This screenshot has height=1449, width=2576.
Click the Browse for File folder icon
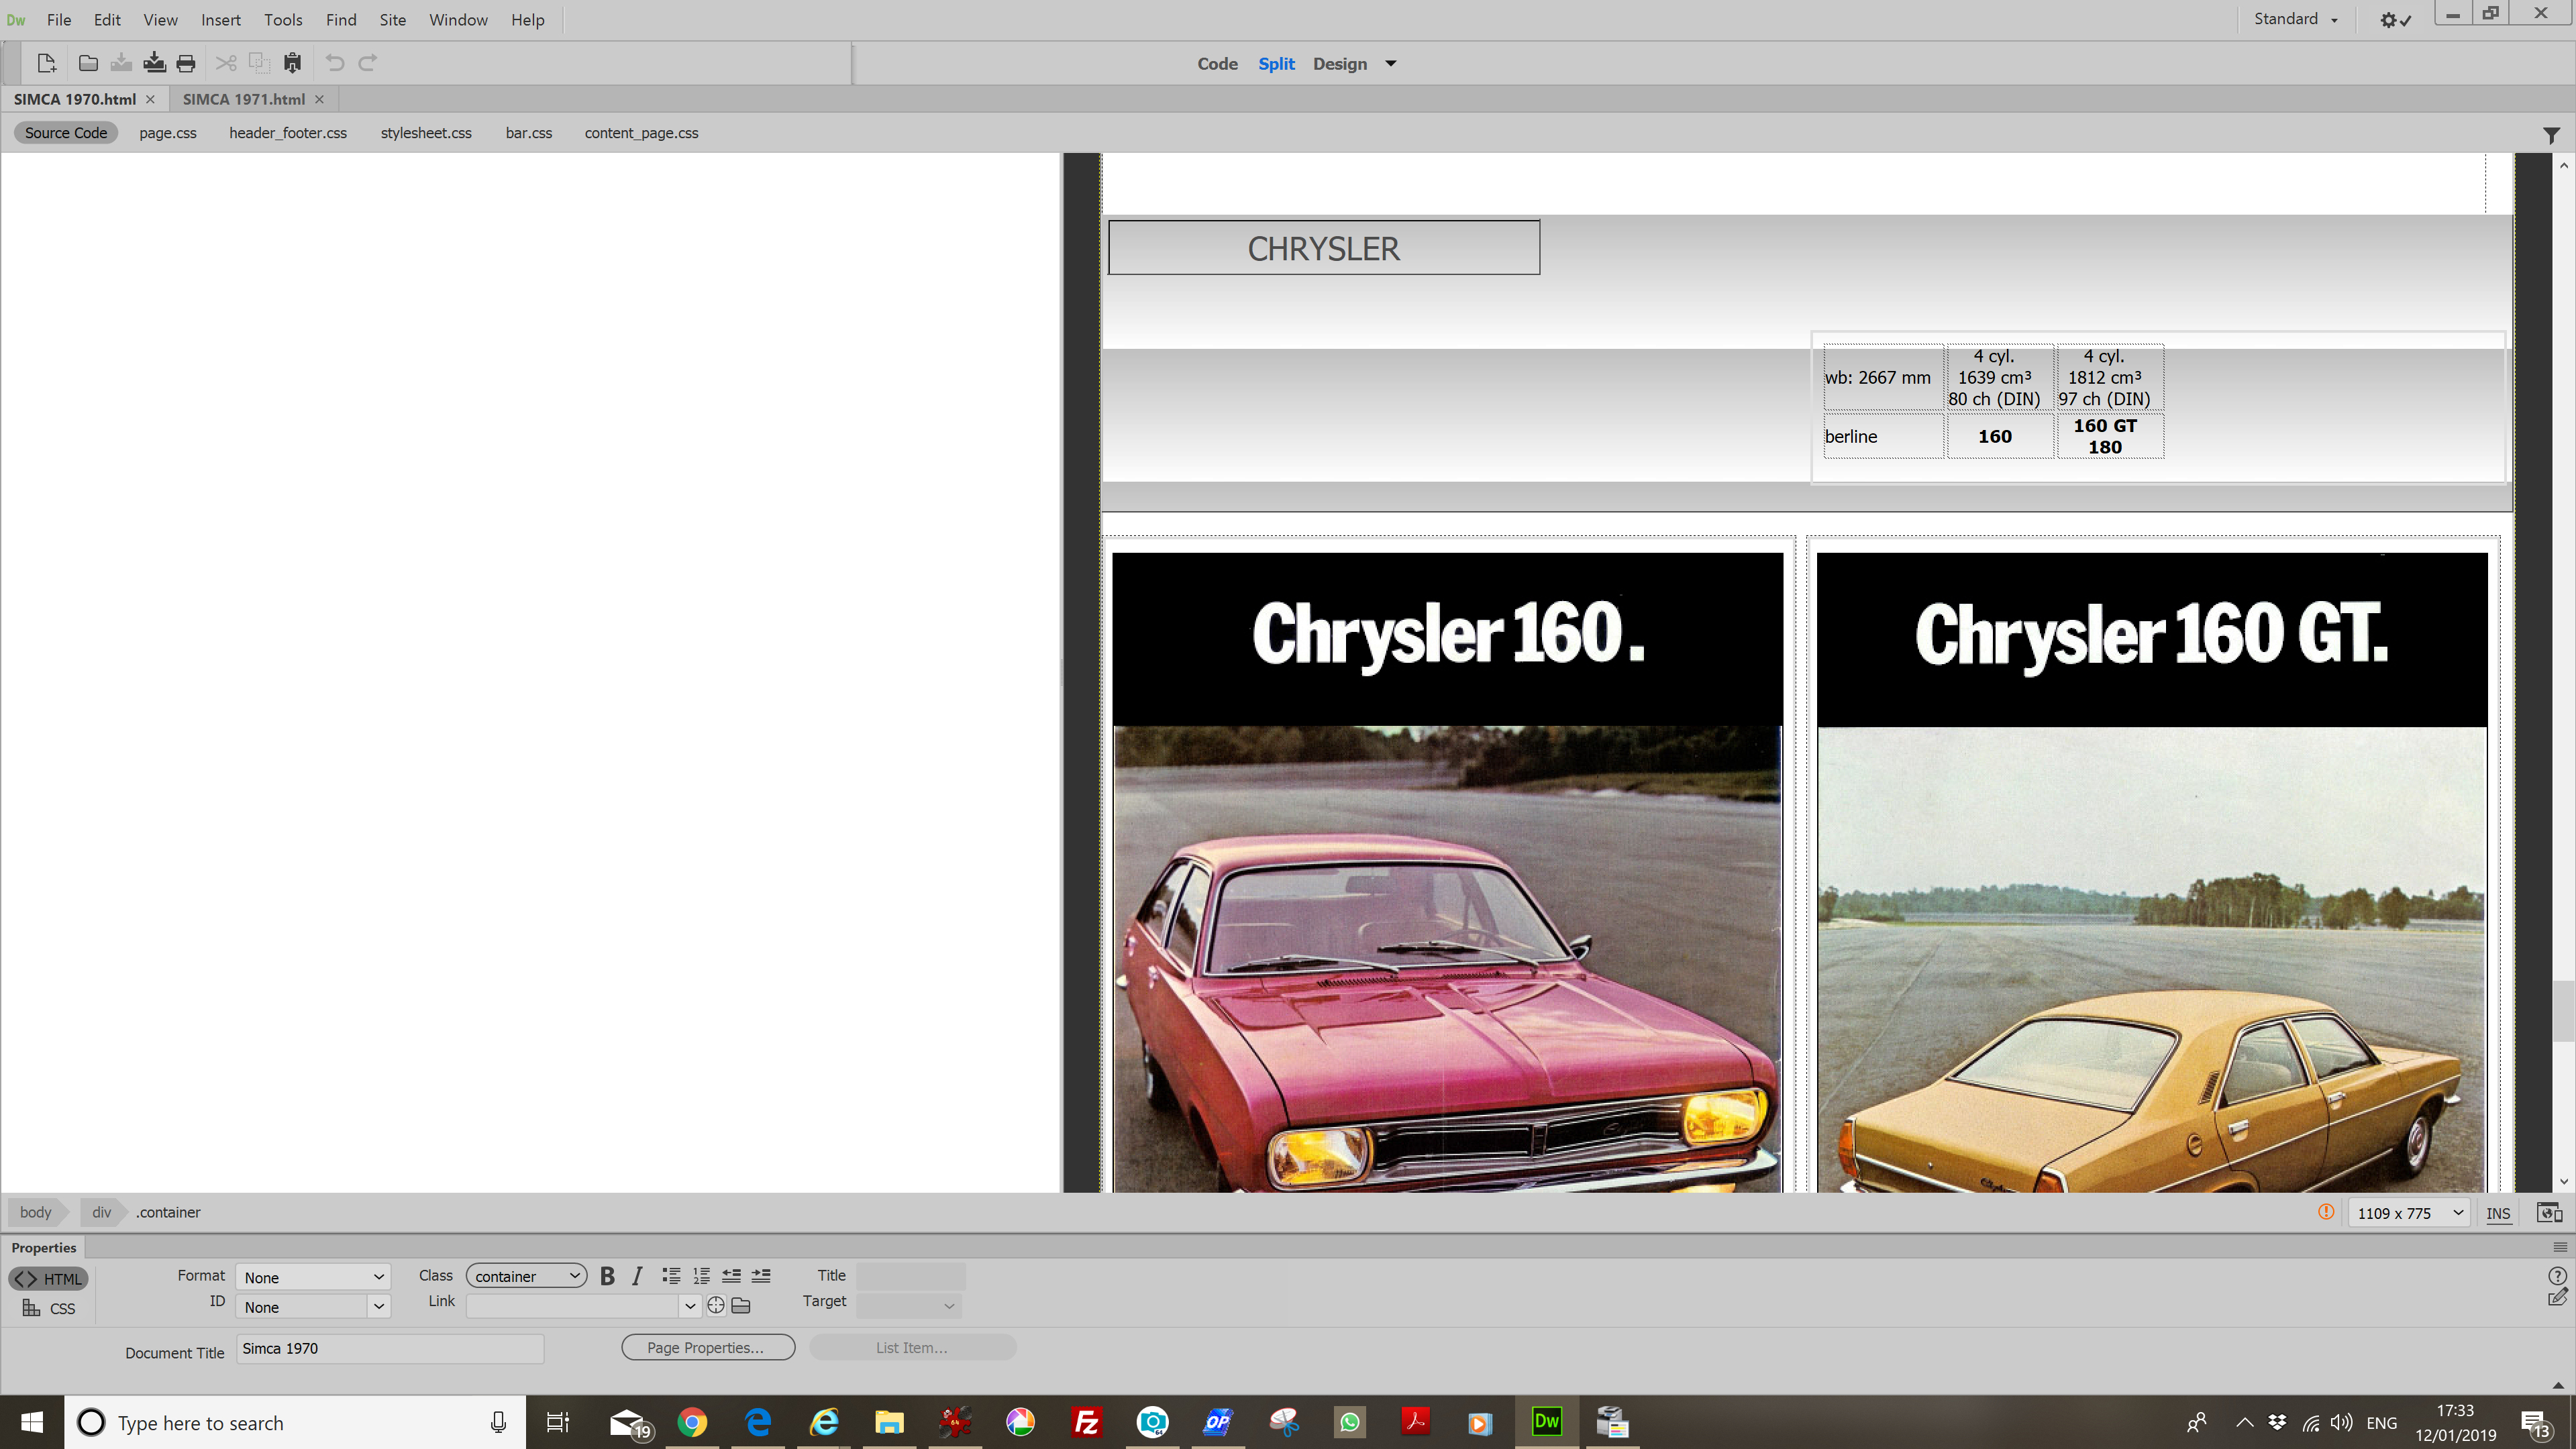point(741,1305)
